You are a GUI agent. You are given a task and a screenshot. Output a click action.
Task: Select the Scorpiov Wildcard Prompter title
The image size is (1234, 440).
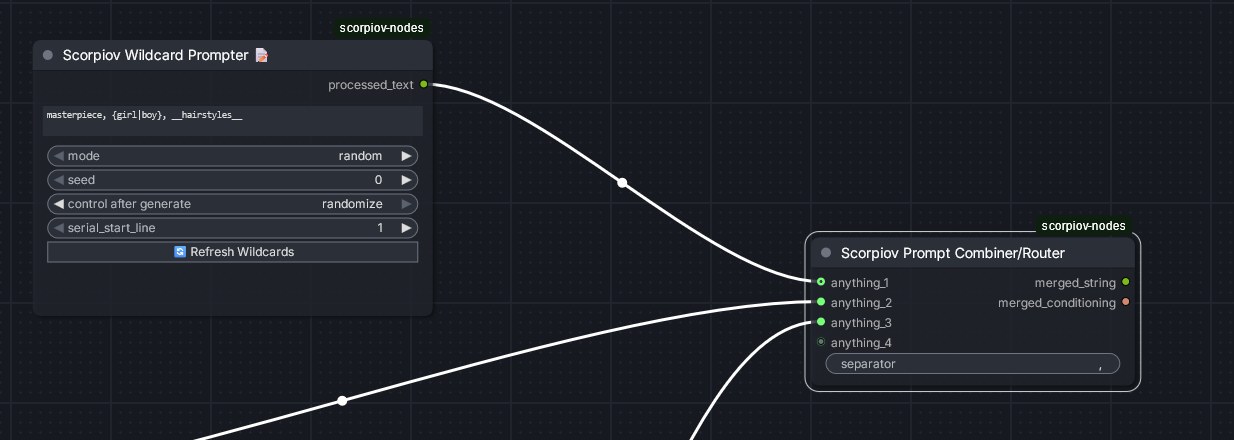(x=155, y=55)
